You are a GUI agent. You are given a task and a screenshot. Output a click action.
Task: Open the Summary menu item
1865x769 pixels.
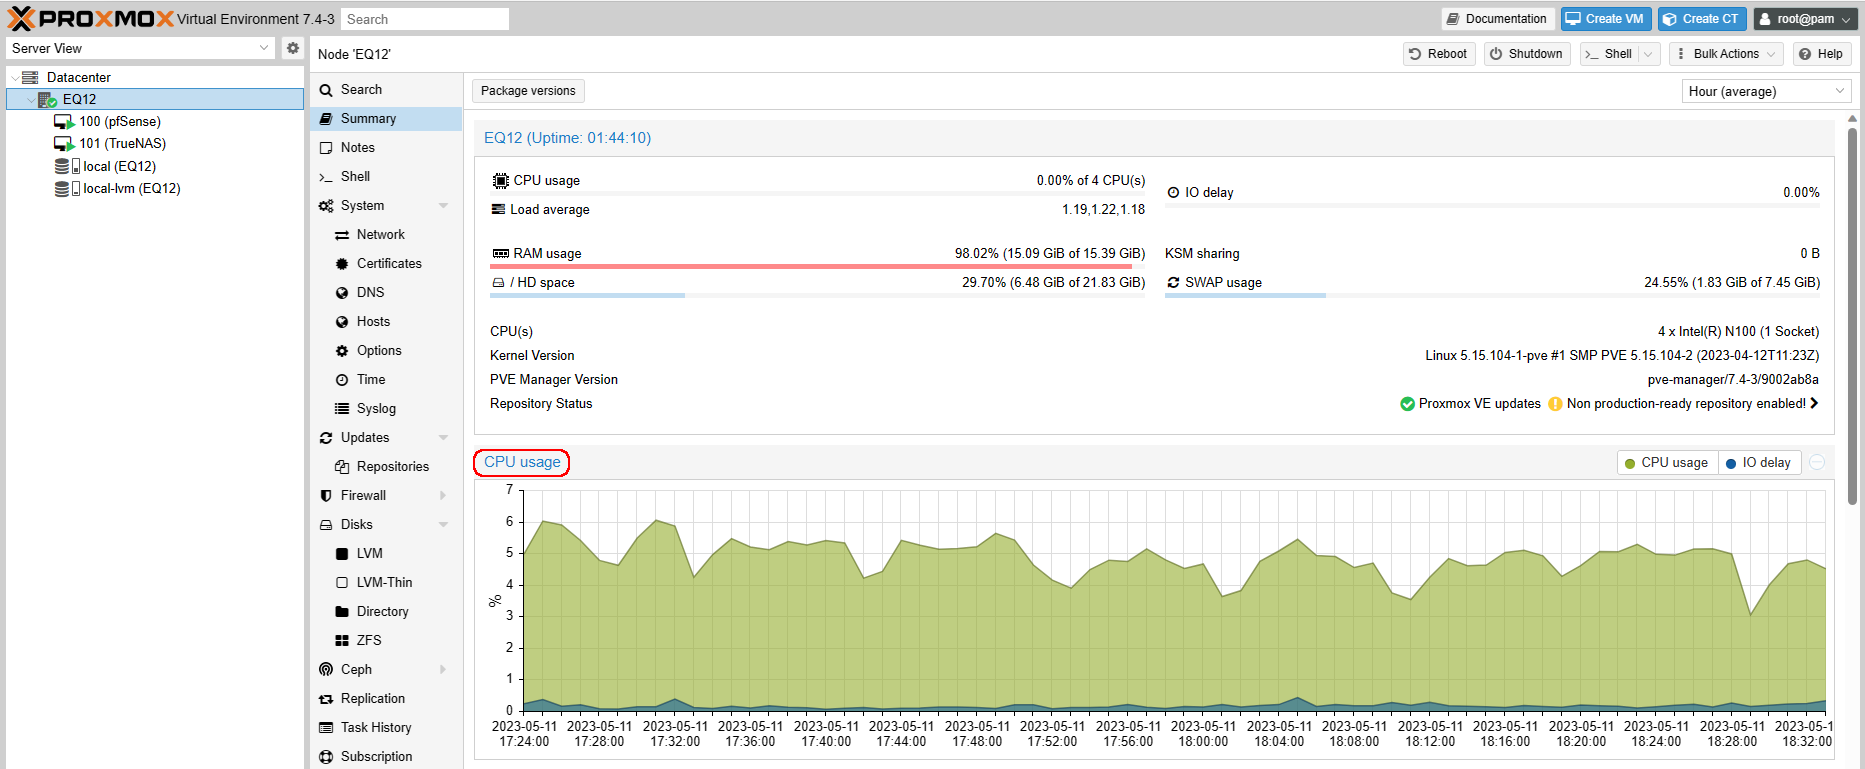click(386, 119)
